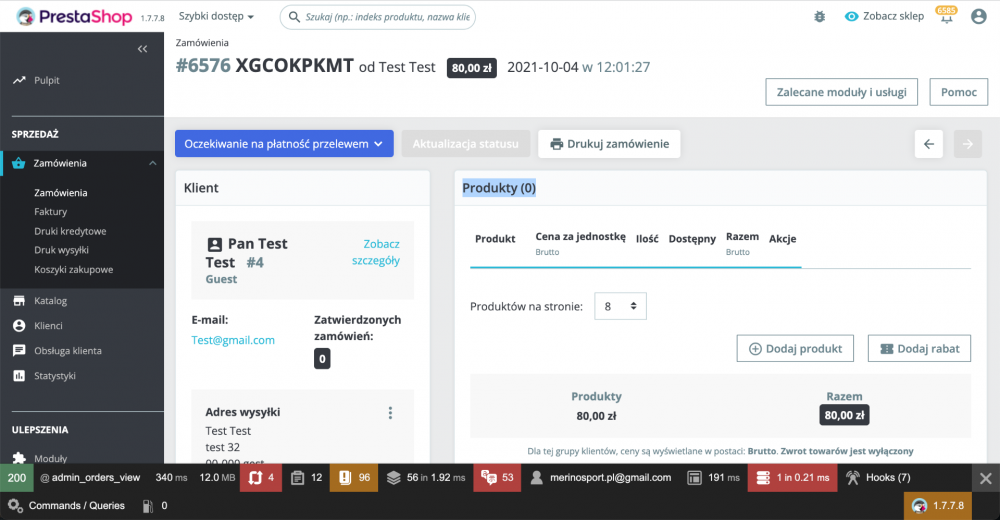Open the employee profile avatar icon

coord(978,17)
